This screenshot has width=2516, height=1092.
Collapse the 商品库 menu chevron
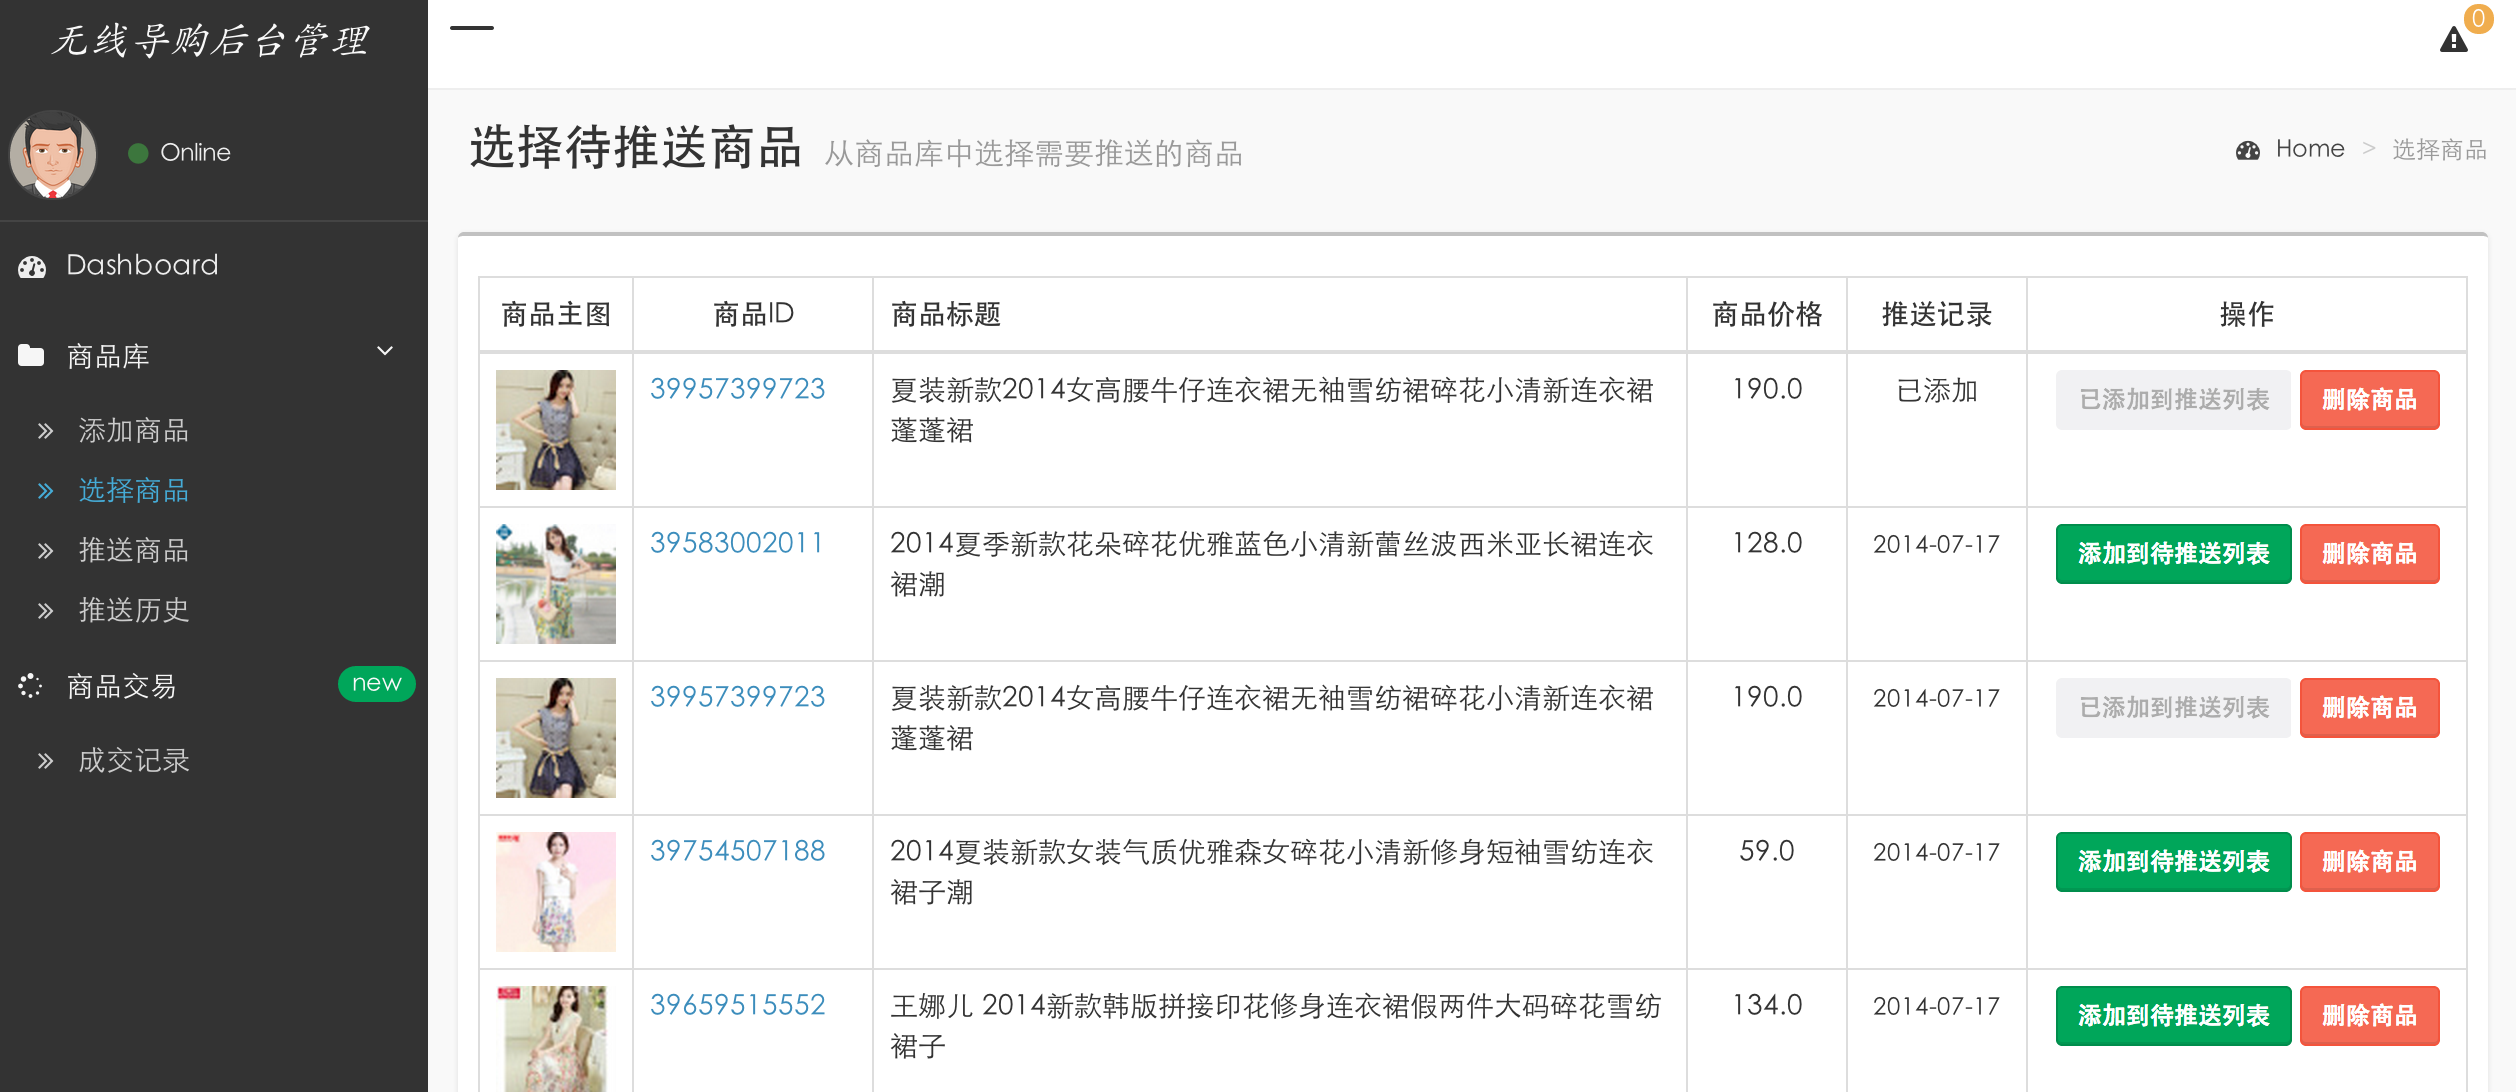[x=385, y=352]
